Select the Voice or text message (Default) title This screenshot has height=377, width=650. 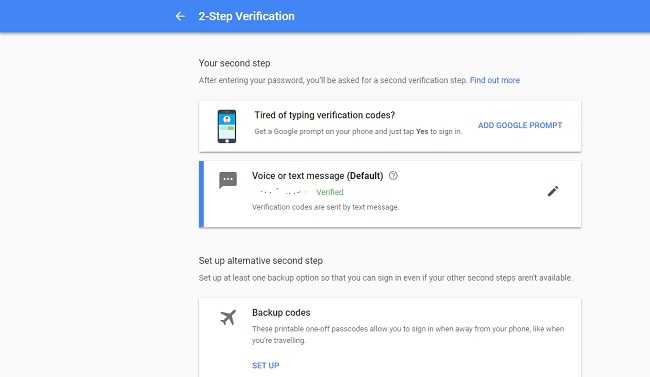pyautogui.click(x=318, y=176)
